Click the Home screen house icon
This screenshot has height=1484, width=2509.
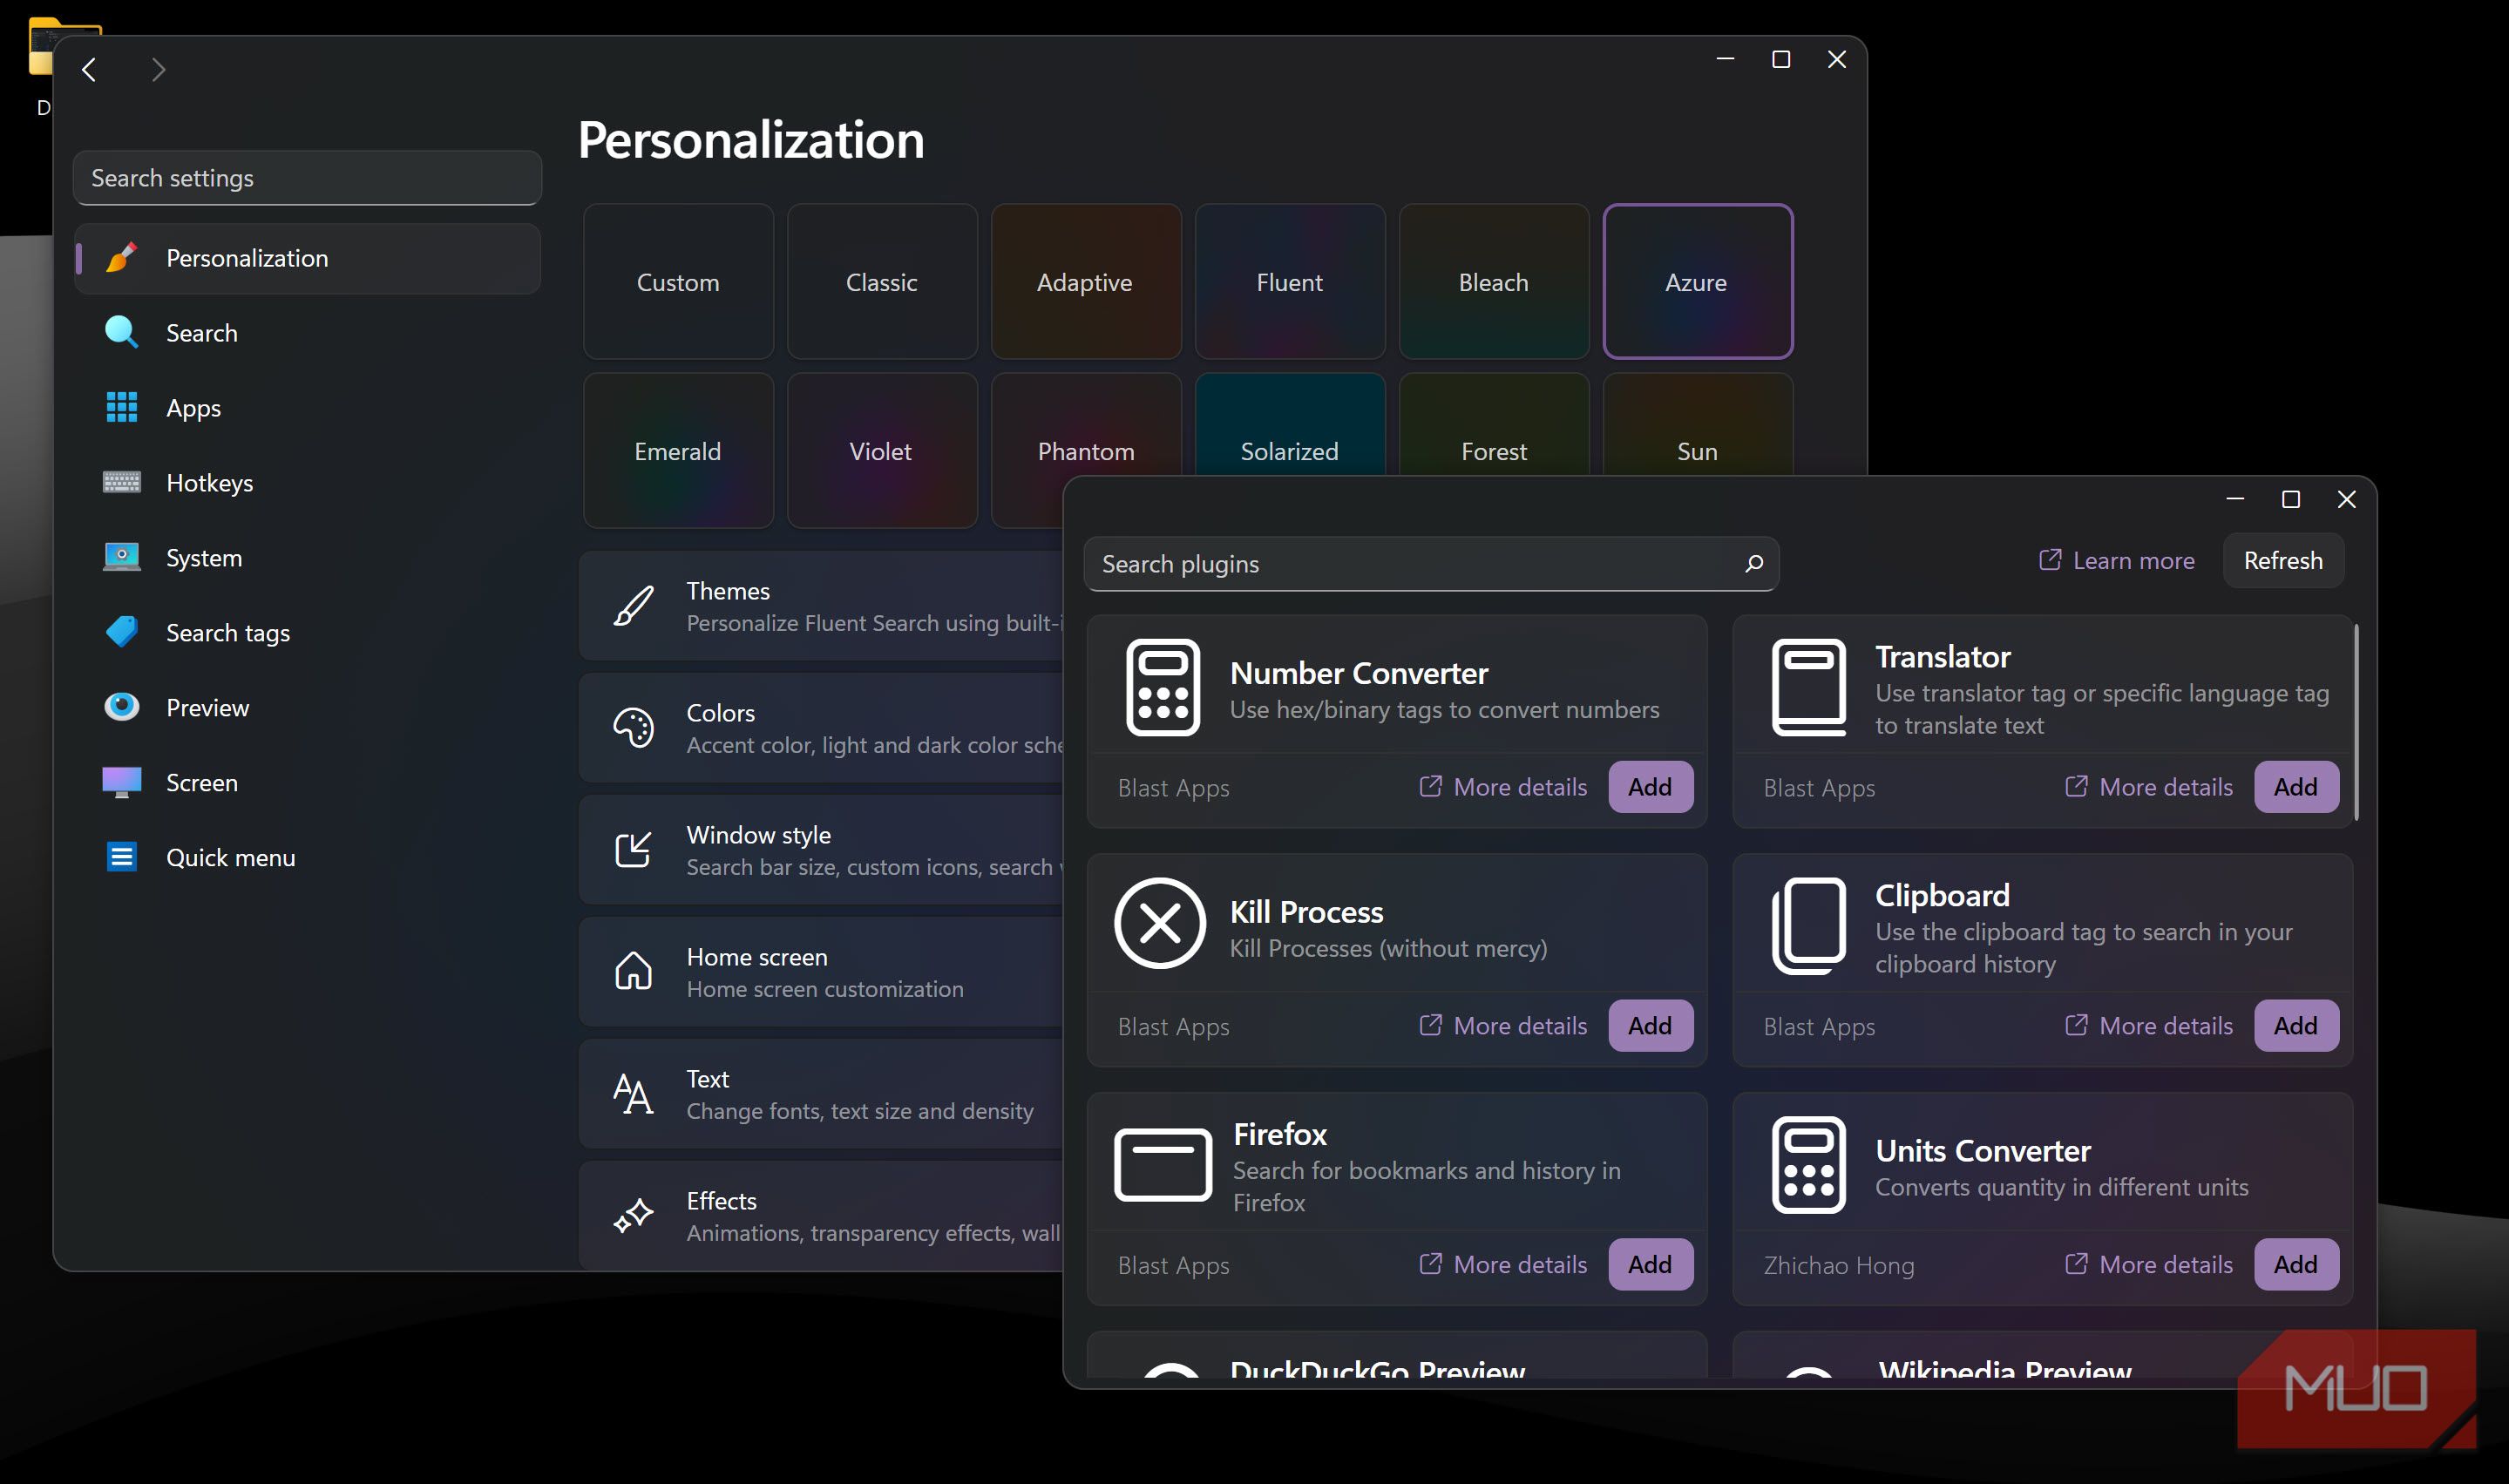tap(633, 971)
